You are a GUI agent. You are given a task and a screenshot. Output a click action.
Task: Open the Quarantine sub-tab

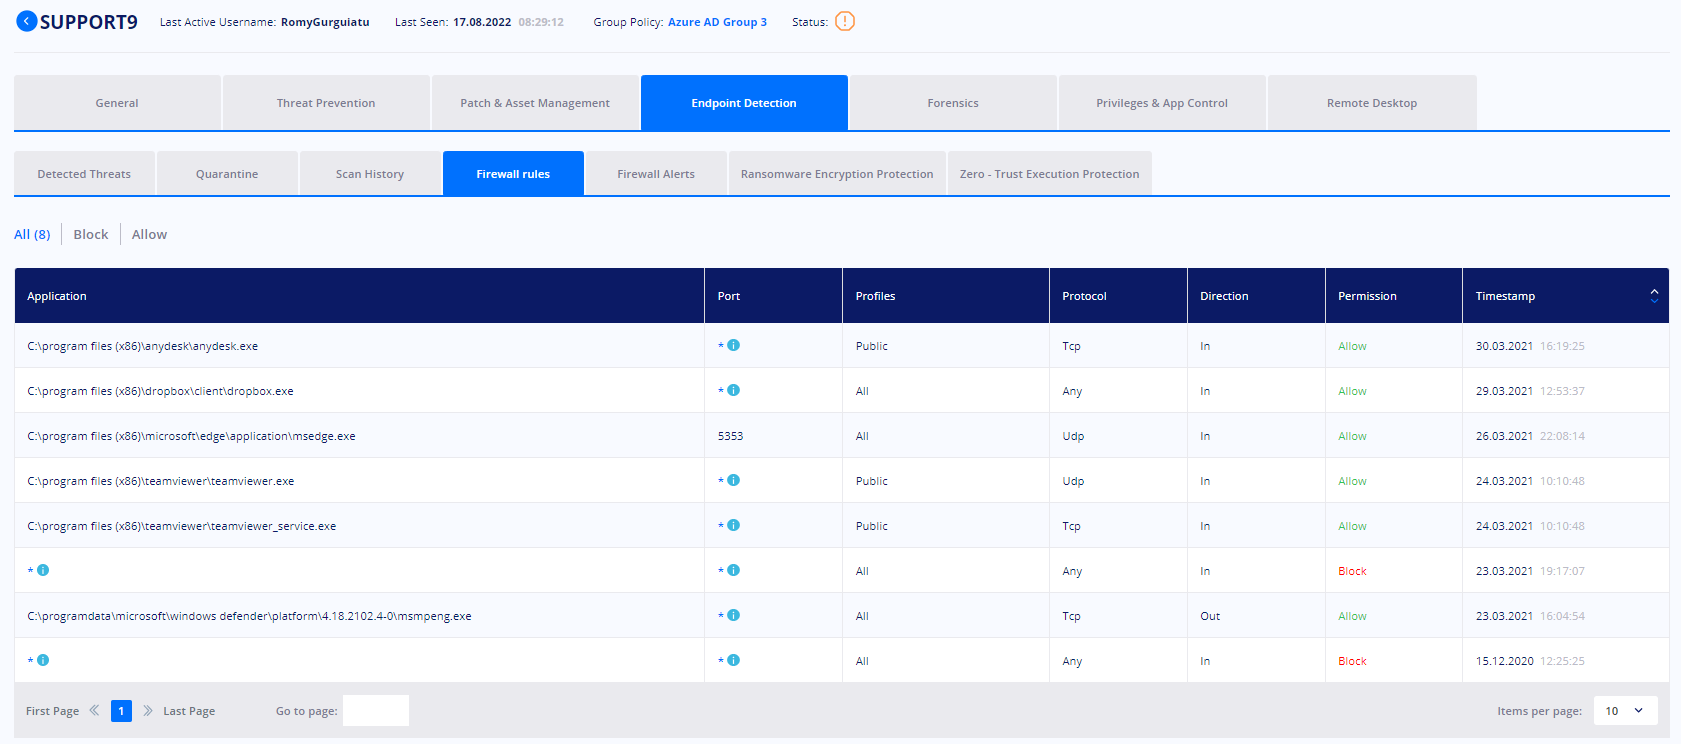pos(227,174)
